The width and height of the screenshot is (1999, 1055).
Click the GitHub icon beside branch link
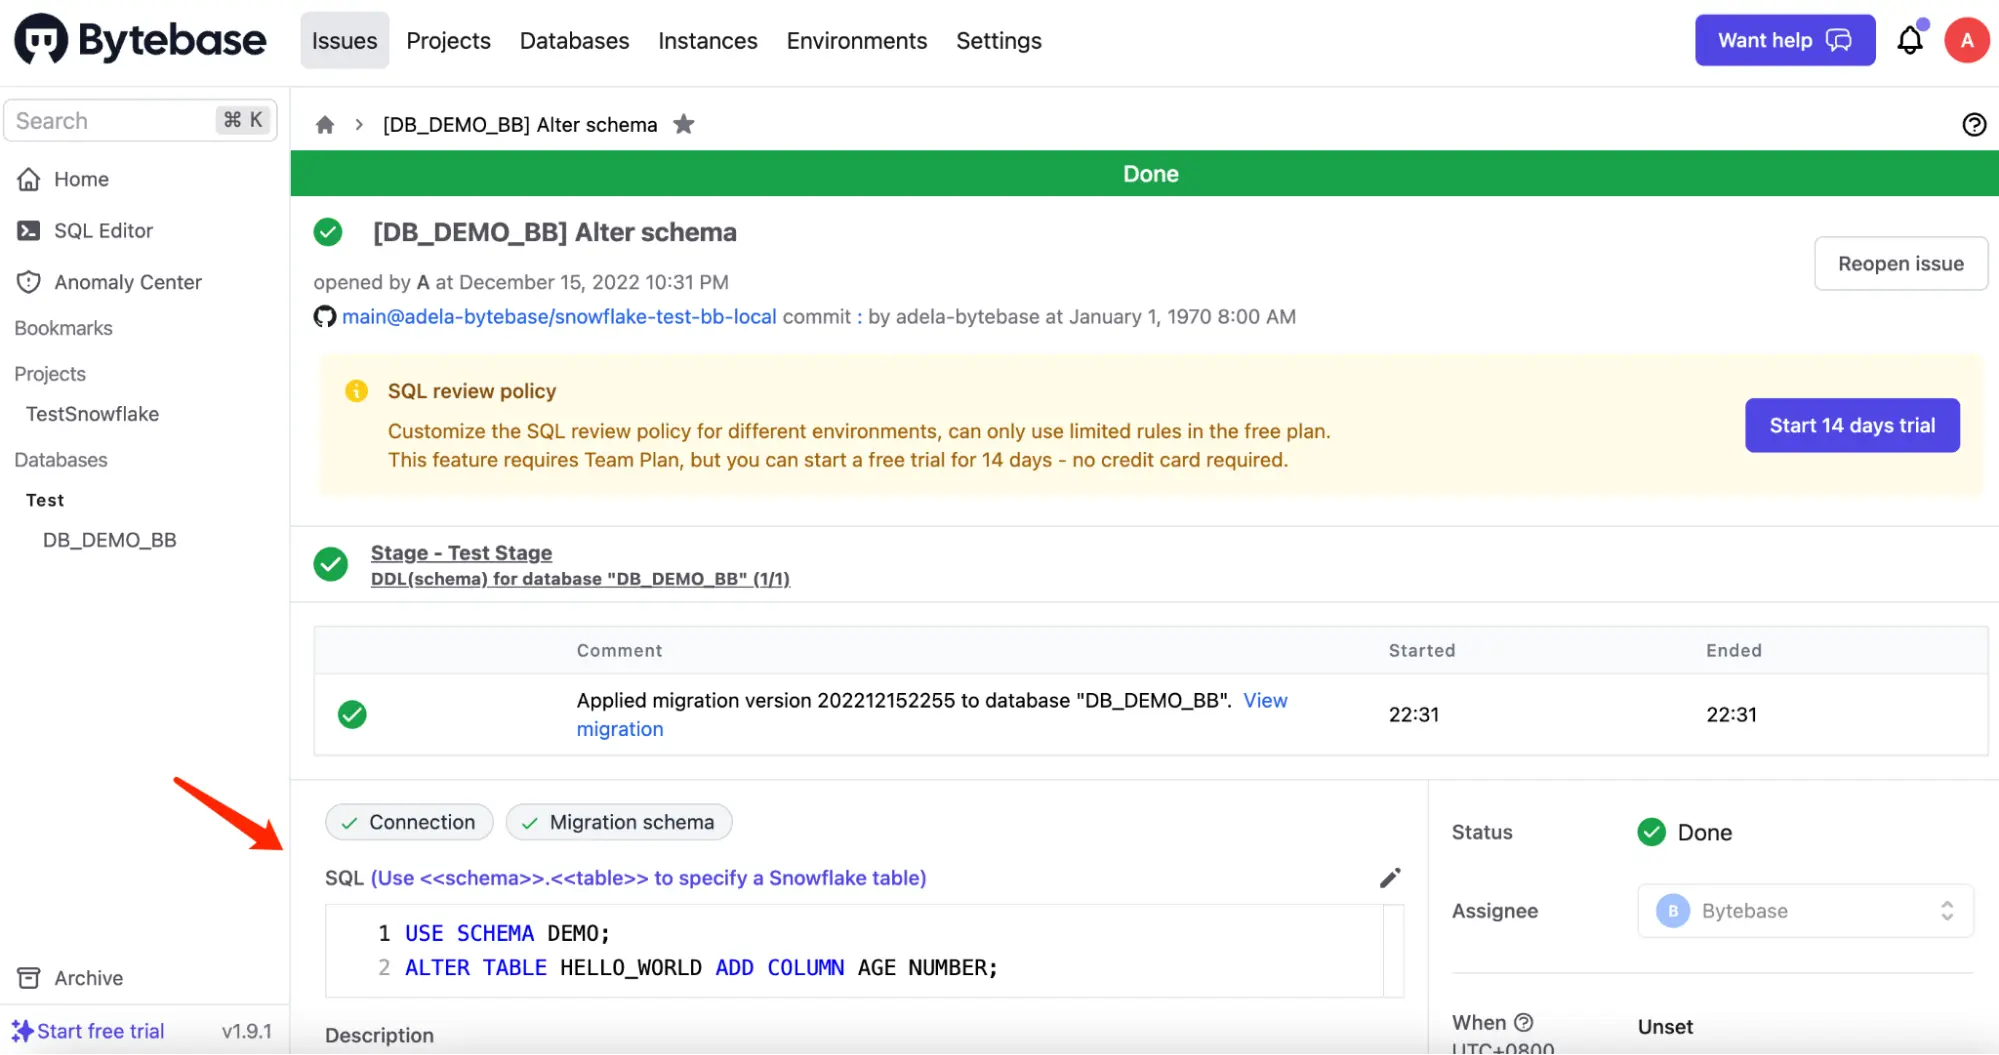point(325,317)
